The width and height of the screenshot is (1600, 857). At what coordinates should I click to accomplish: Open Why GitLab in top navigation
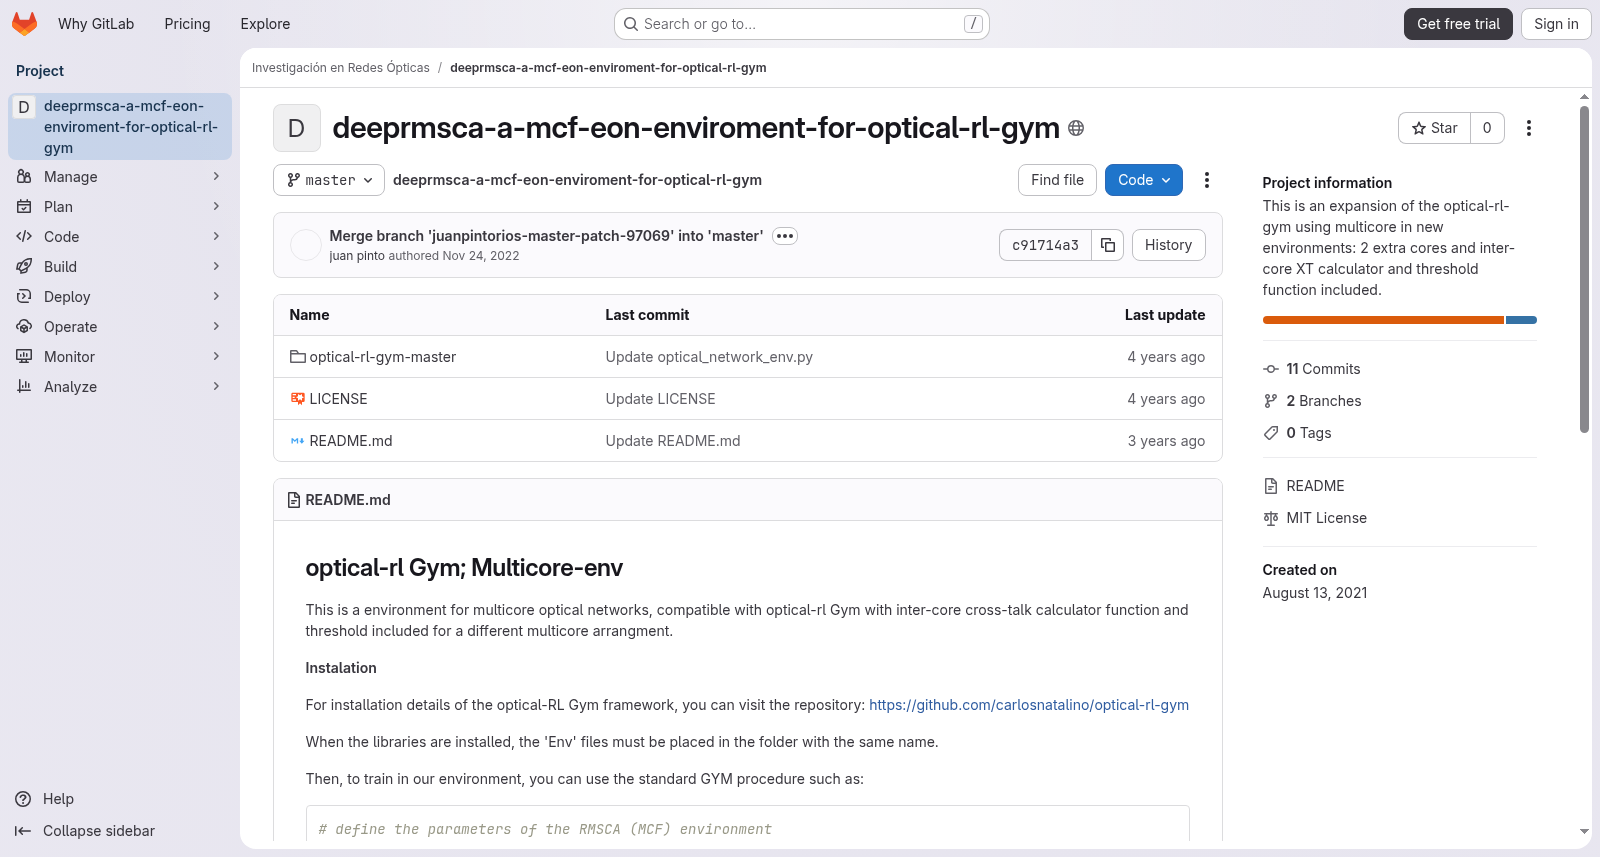coord(96,24)
